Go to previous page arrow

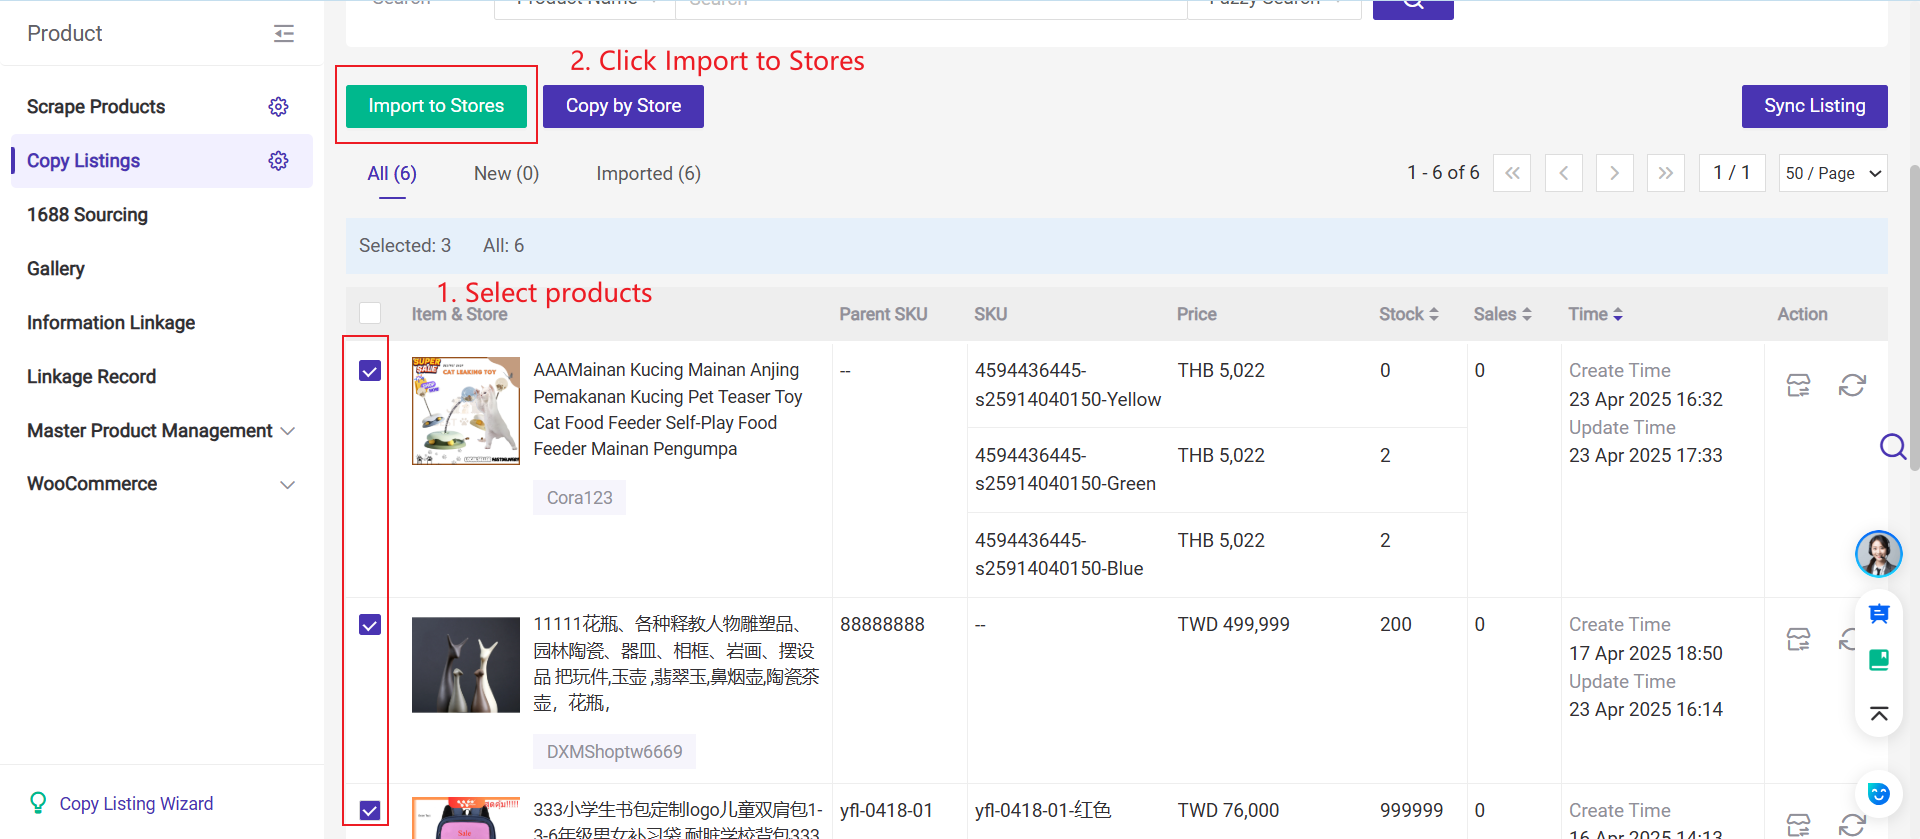pos(1563,173)
